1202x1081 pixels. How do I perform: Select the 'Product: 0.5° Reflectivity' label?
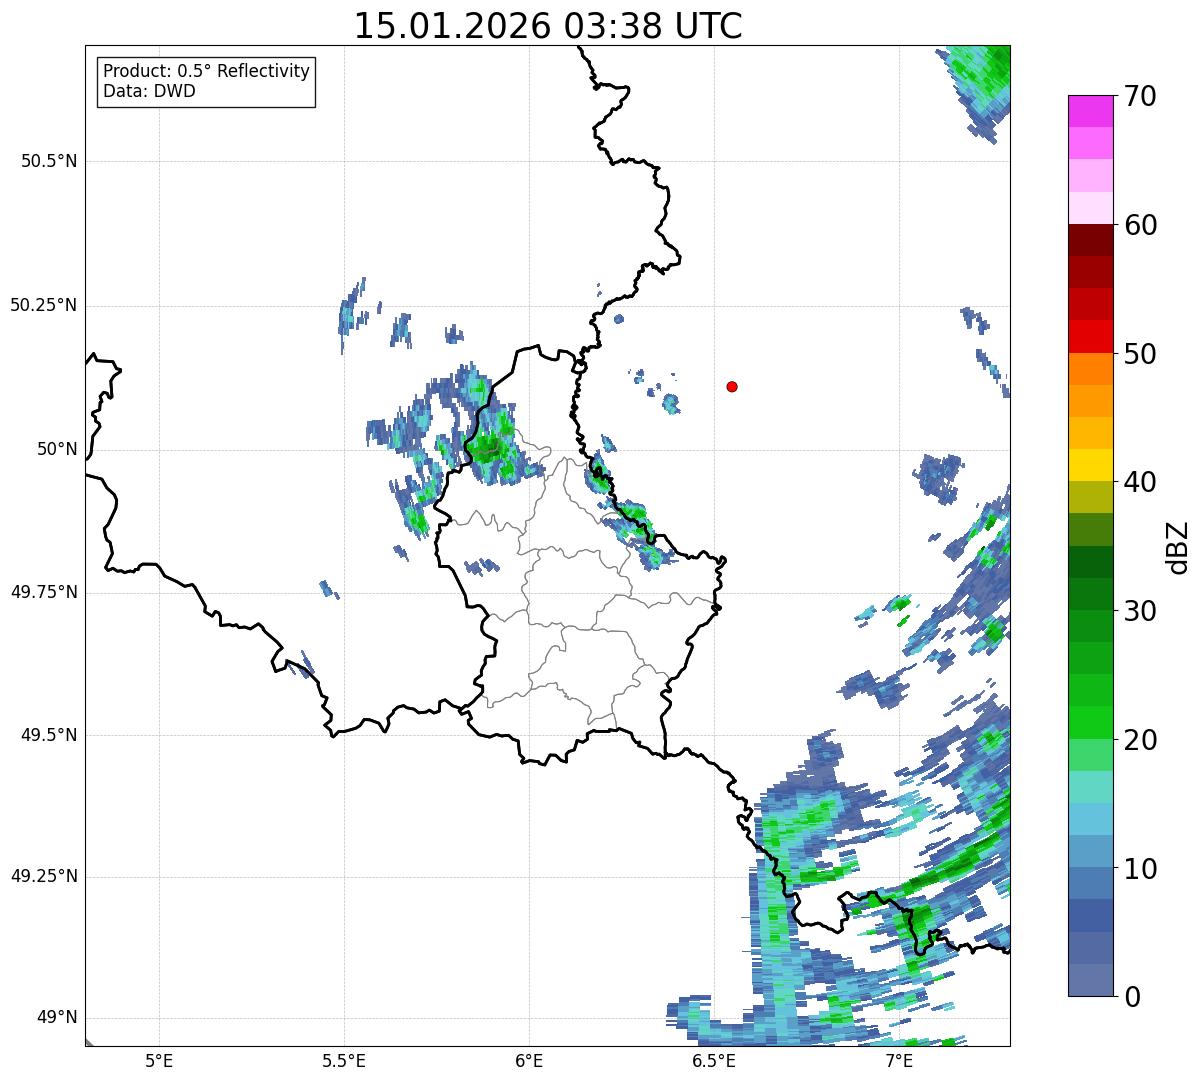pos(207,72)
